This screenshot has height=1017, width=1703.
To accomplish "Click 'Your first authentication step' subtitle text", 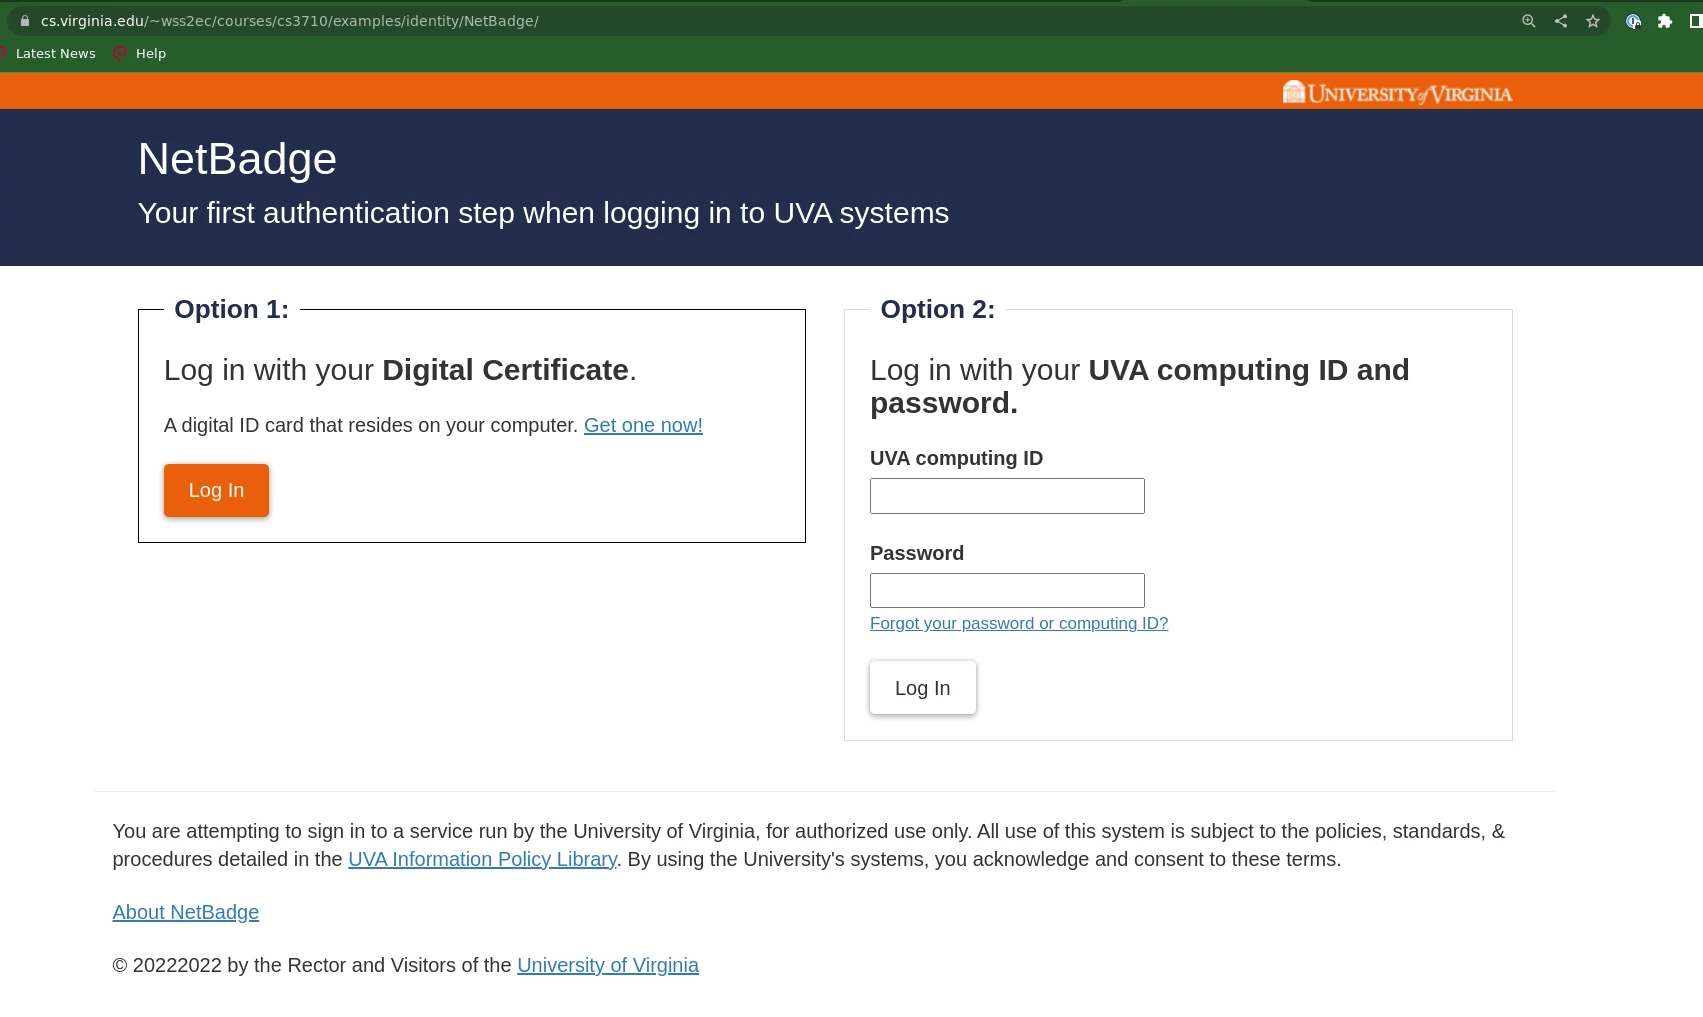I will (543, 213).
